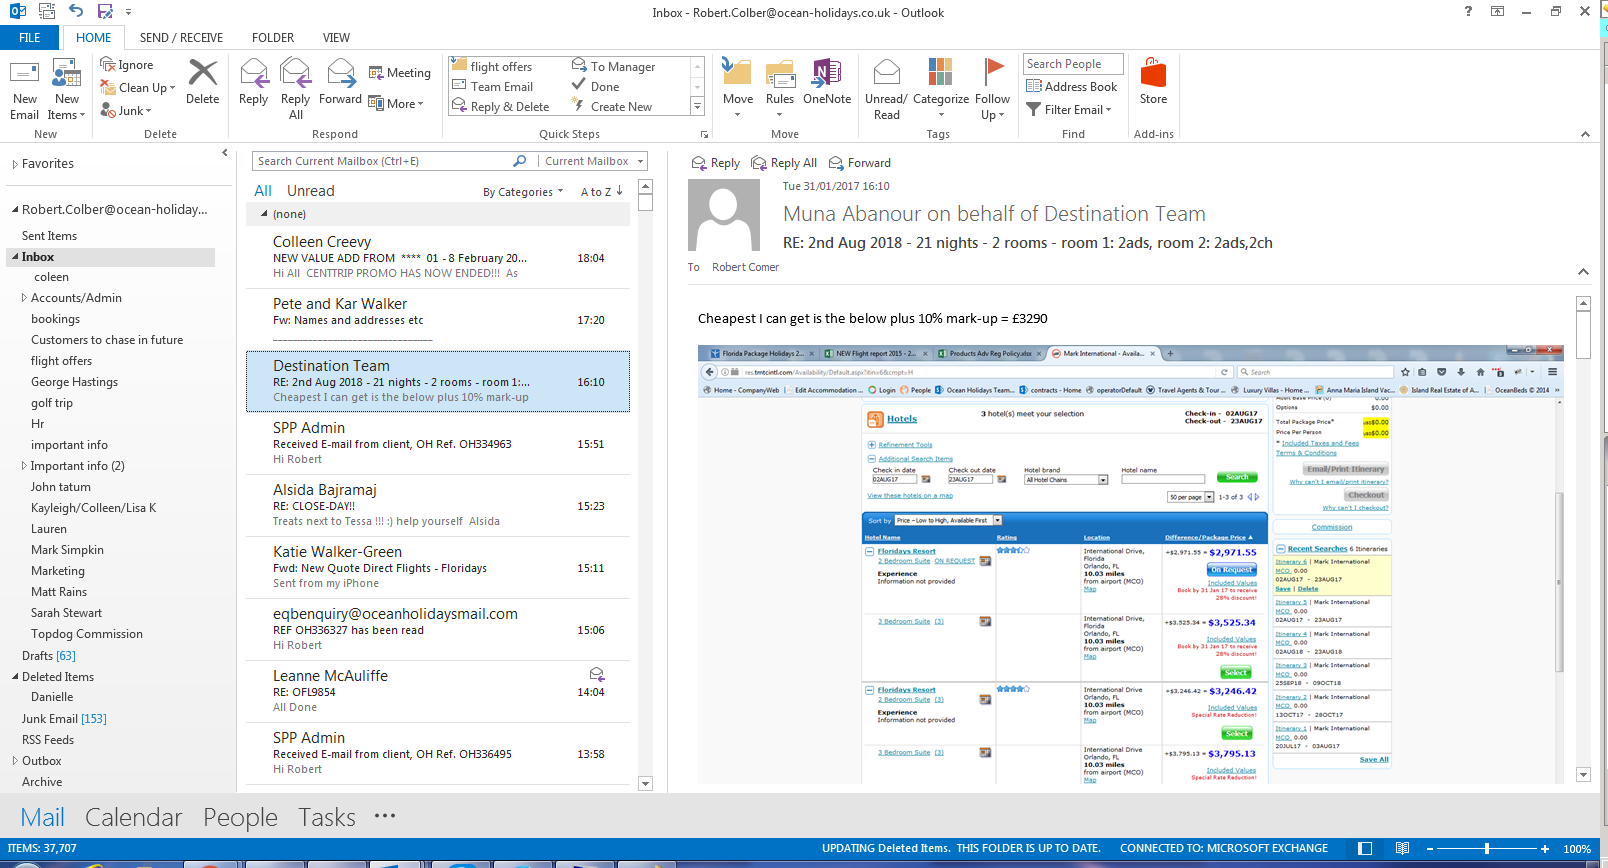Go to the People module
Viewport: 1608px width, 868px height.
[x=240, y=818]
